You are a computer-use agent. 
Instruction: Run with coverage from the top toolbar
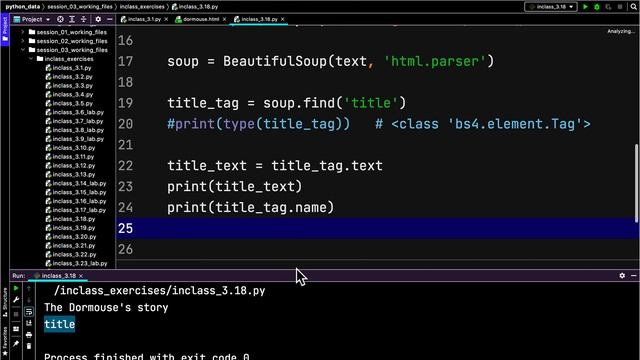608,7
